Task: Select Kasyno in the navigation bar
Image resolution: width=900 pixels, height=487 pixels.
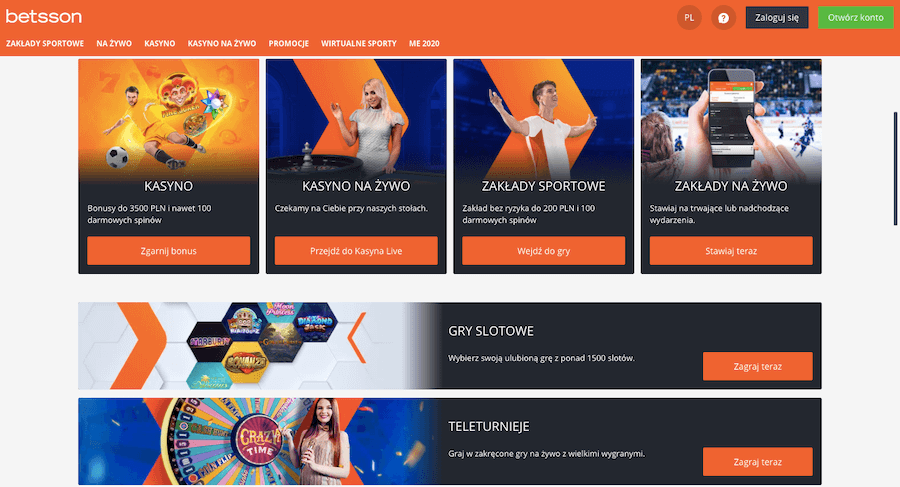Action: 160,44
